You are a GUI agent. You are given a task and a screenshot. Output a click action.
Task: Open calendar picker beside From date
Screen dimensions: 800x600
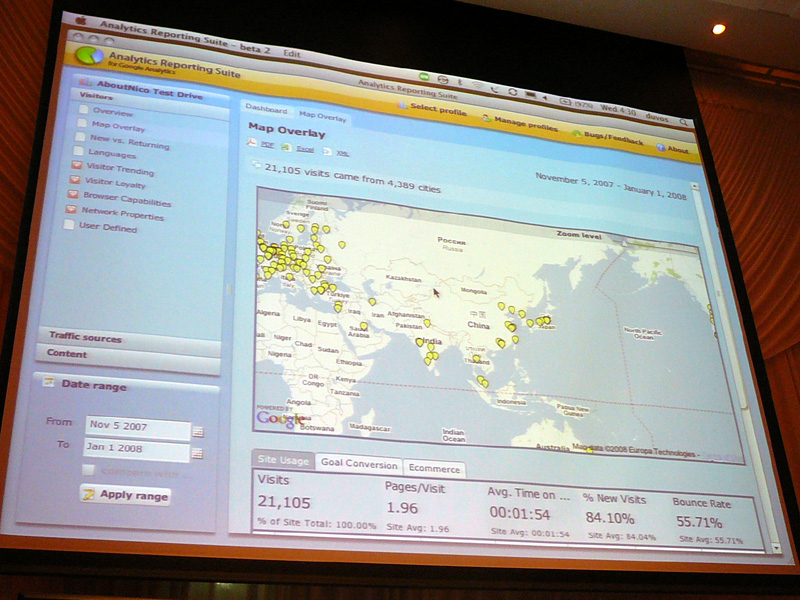pyautogui.click(x=198, y=432)
